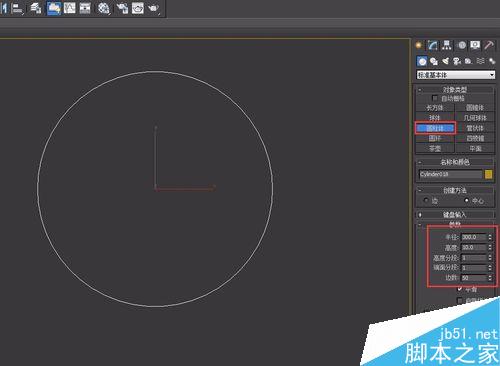Image resolution: width=500 pixels, height=366 pixels.
Task: Open the Curve Editor icon
Action: (x=70, y=8)
